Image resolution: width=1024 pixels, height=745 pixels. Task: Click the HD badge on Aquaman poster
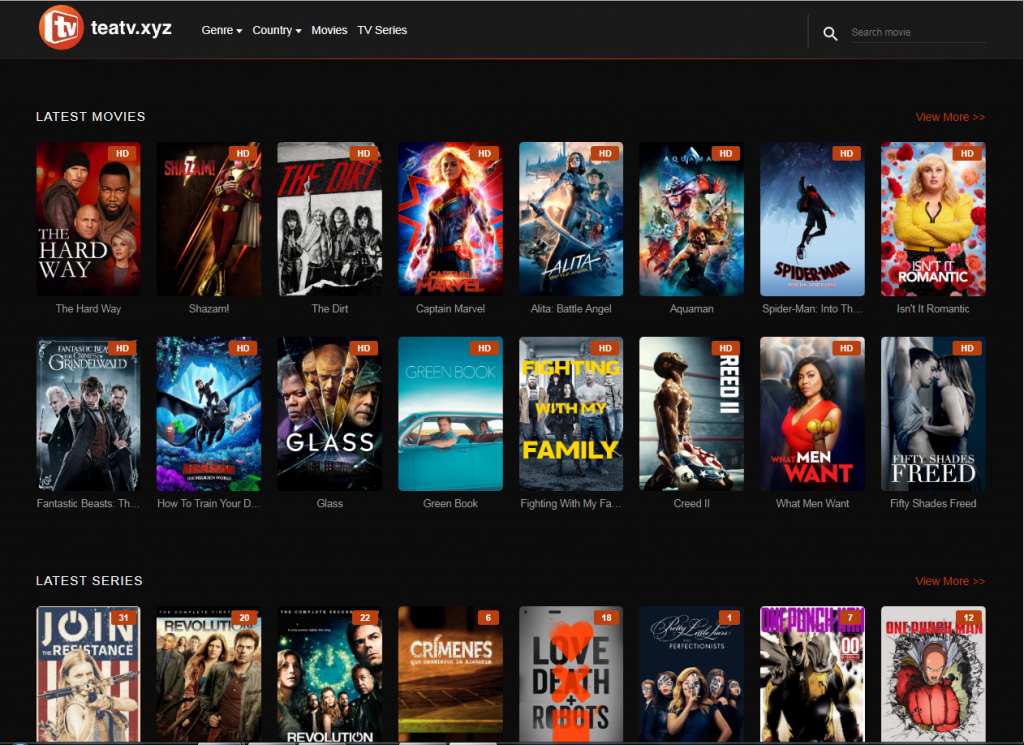pos(726,153)
